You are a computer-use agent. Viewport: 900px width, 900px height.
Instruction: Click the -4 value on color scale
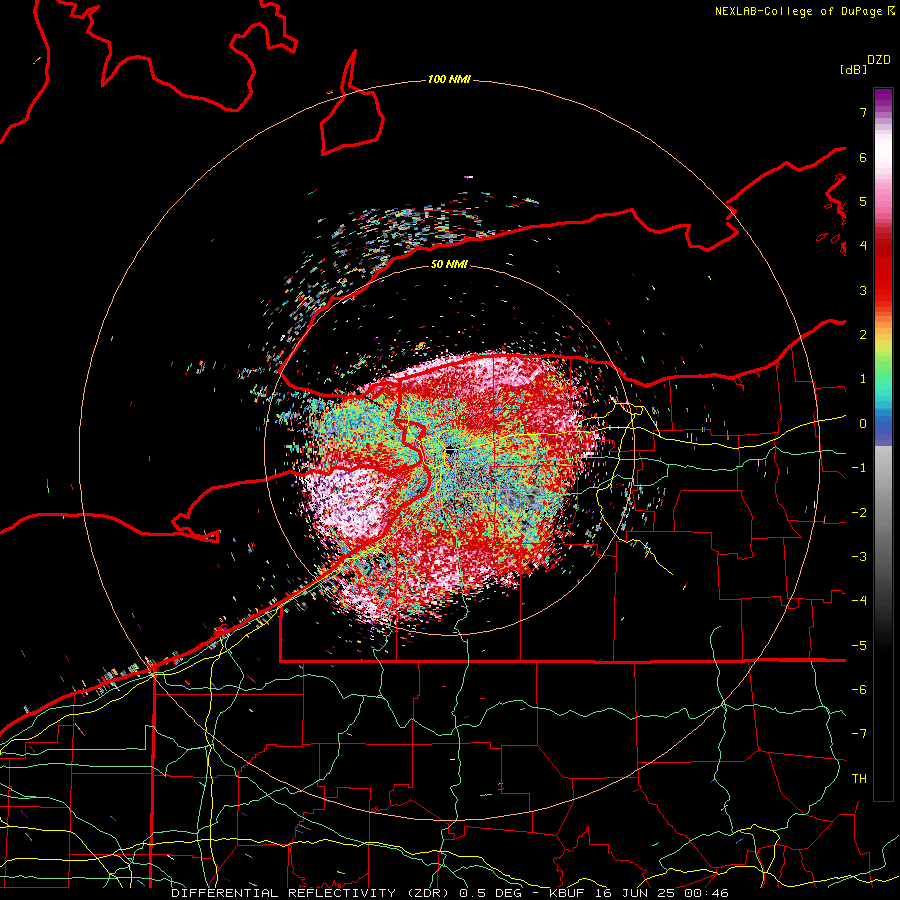point(859,601)
